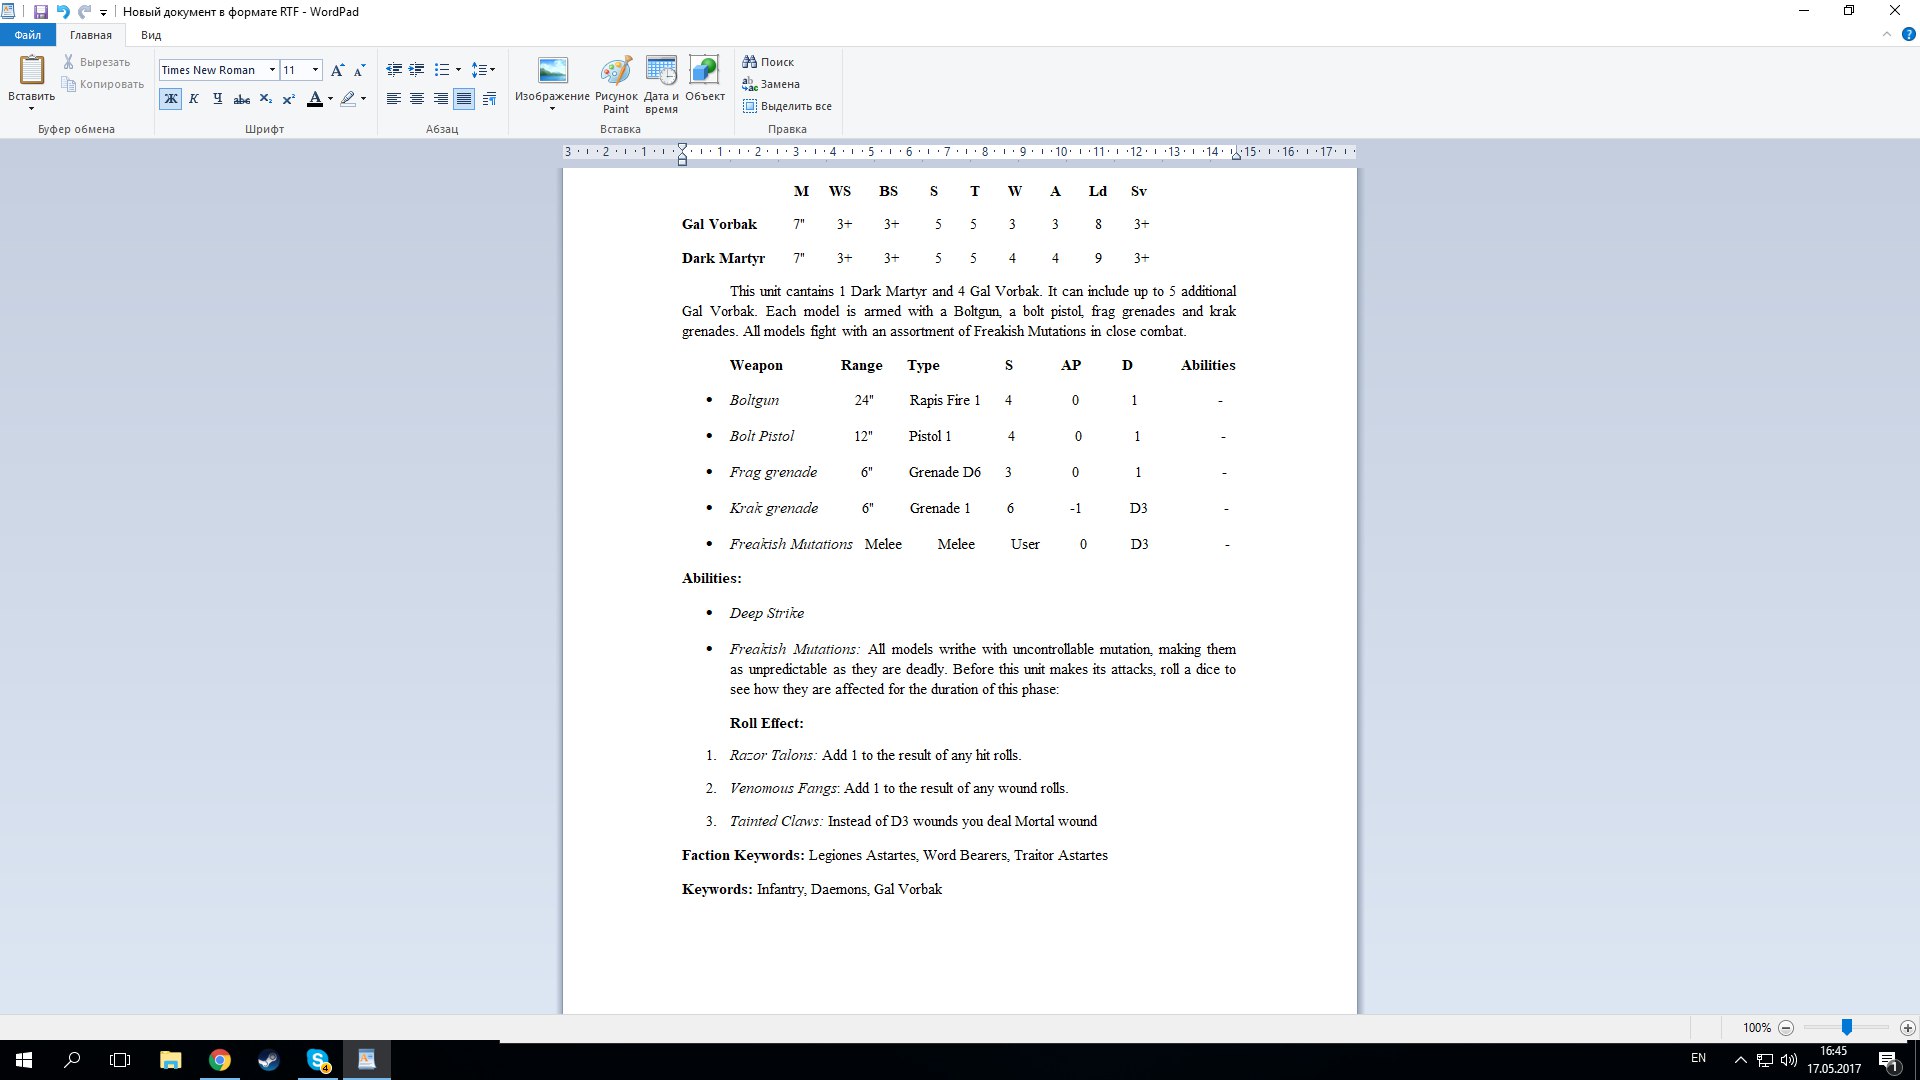
Task: Click Выделить все (select all) button
Action: (787, 106)
